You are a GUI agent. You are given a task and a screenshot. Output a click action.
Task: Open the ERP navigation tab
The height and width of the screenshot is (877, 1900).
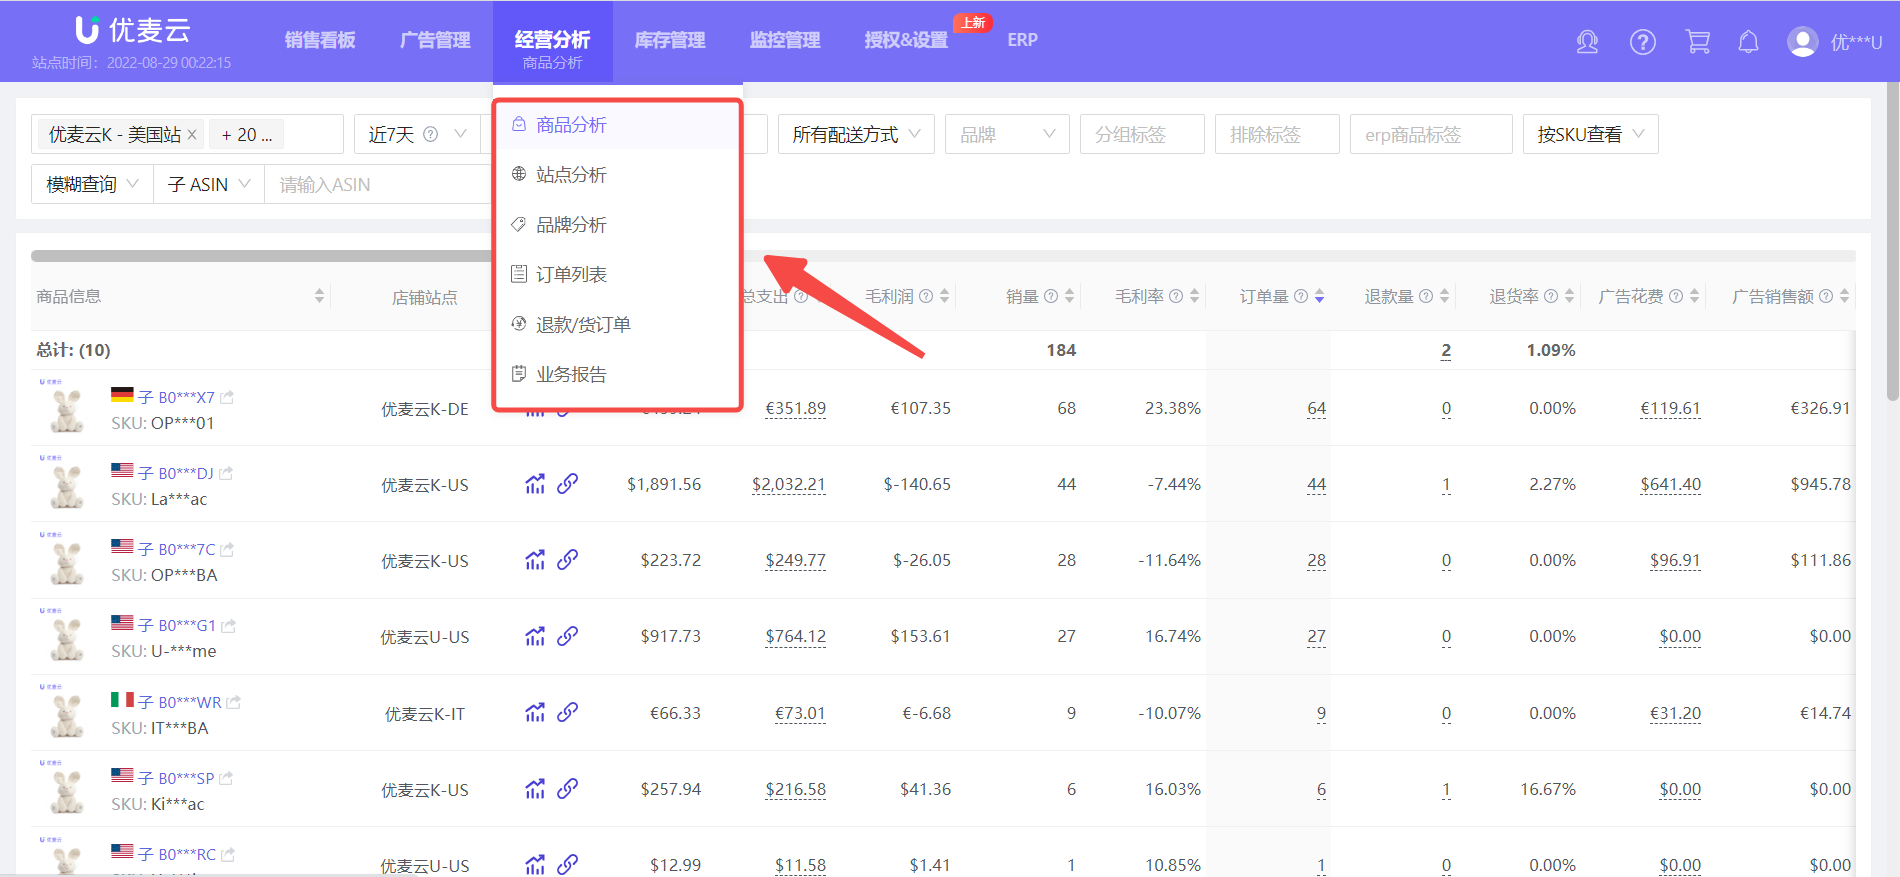pyautogui.click(x=1022, y=40)
